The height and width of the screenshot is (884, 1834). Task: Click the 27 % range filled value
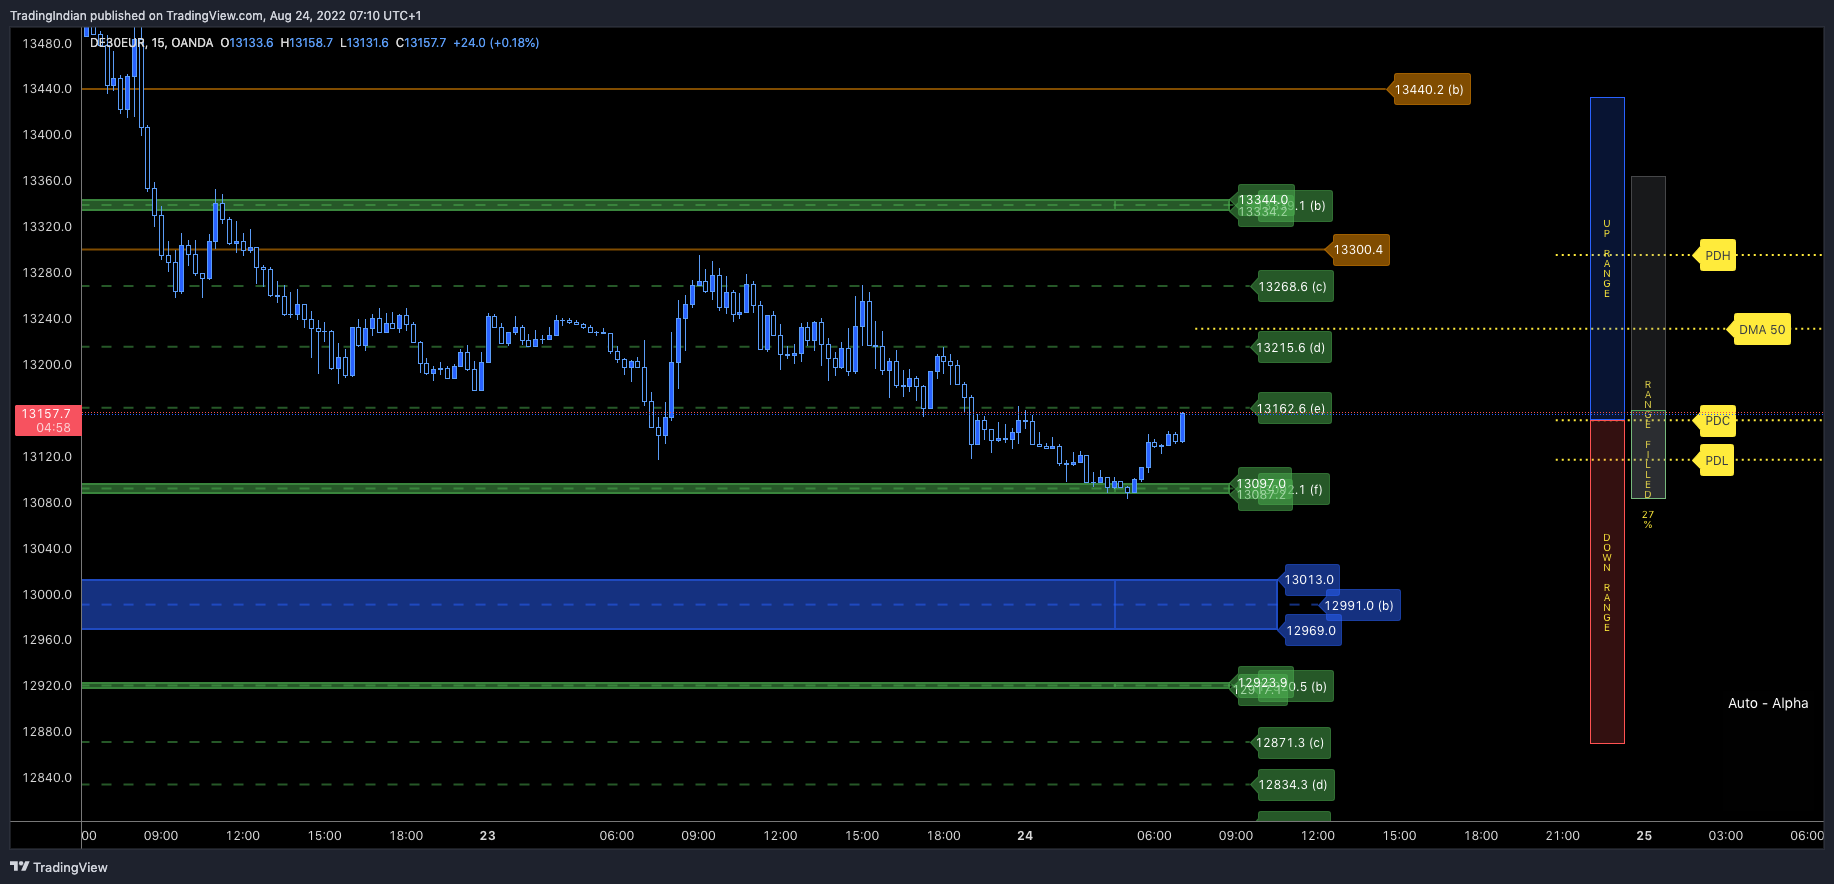1648,519
